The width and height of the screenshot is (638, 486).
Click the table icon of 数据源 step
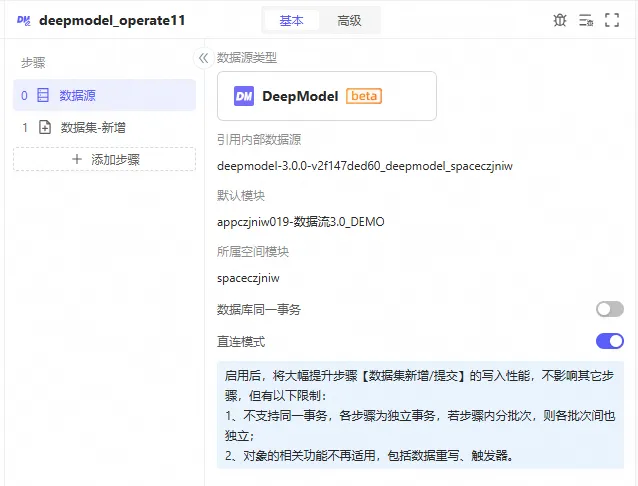click(x=43, y=95)
